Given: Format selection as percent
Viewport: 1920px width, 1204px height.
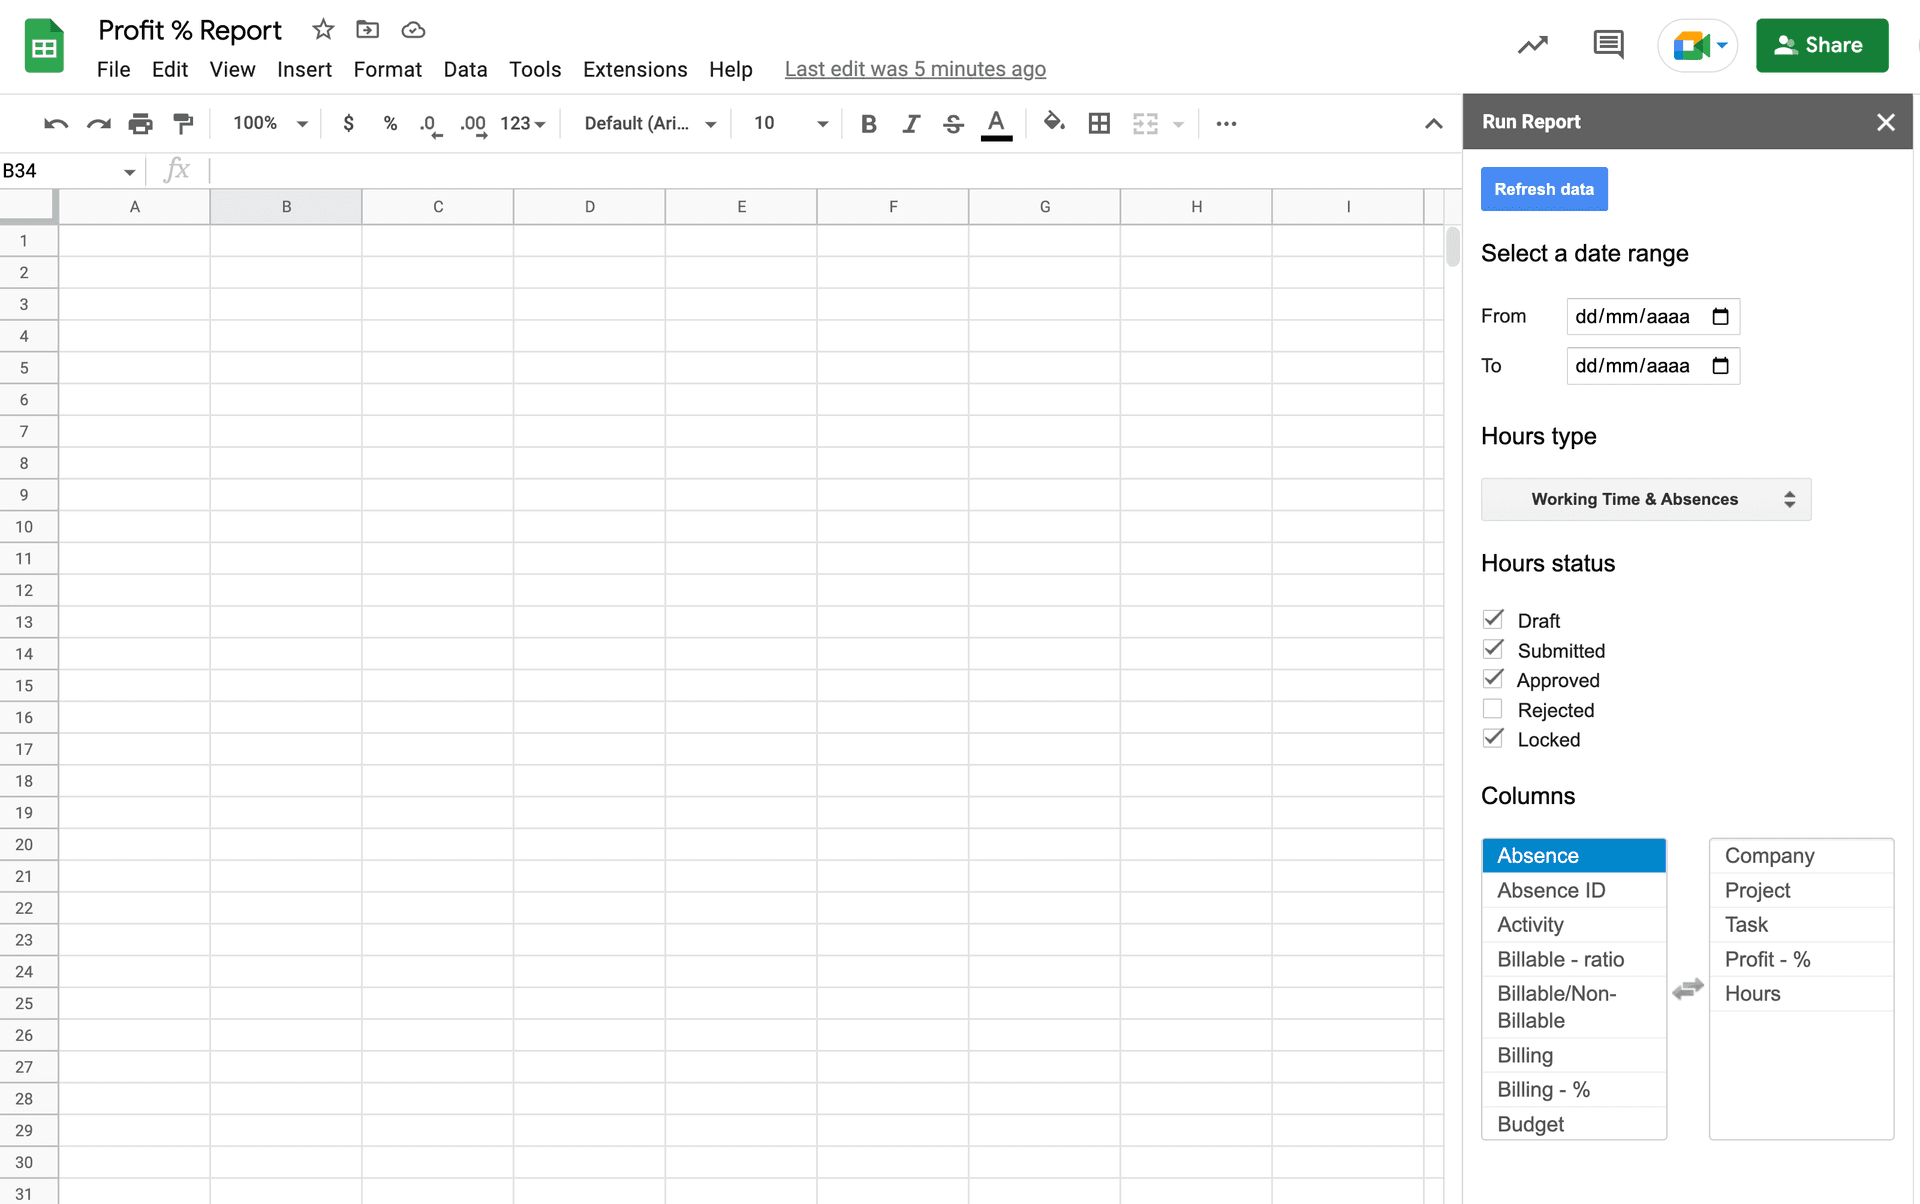Looking at the screenshot, I should tap(389, 123).
